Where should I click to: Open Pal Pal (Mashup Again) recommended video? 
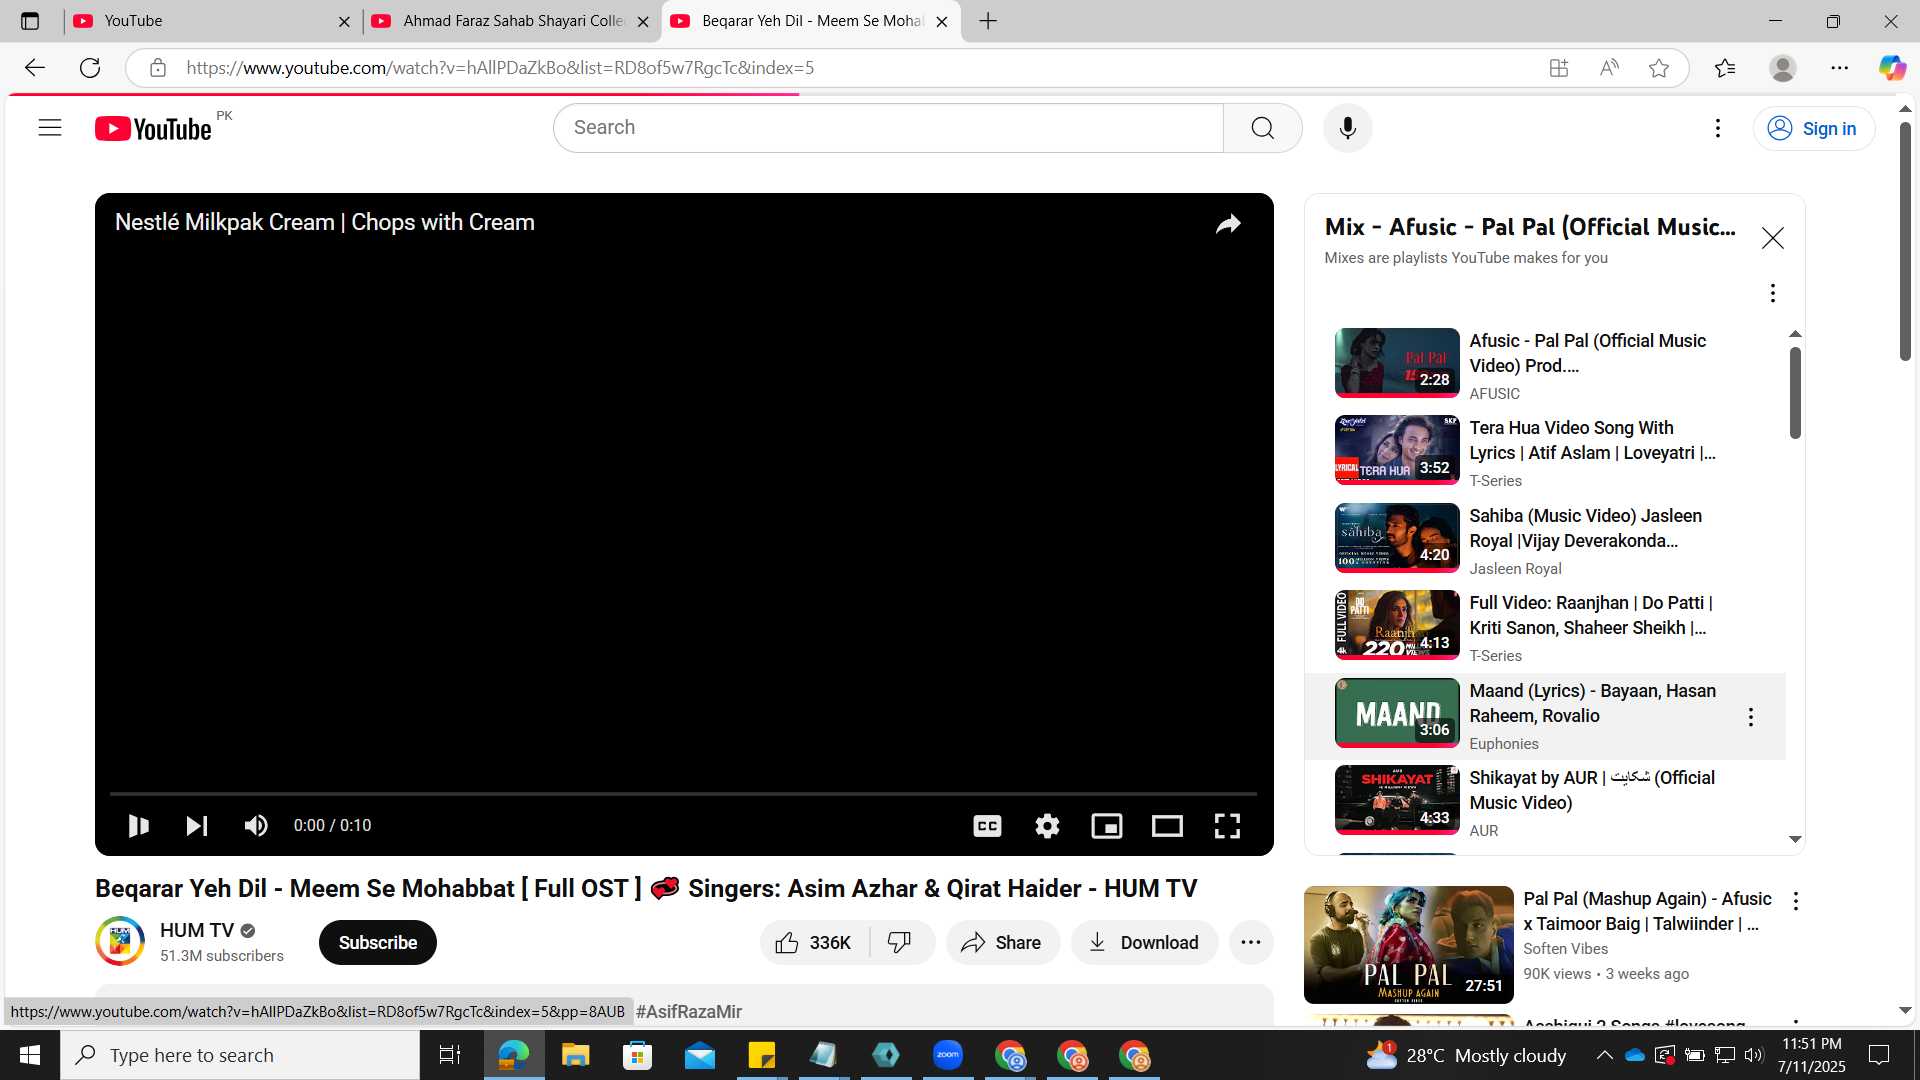pos(1647,911)
